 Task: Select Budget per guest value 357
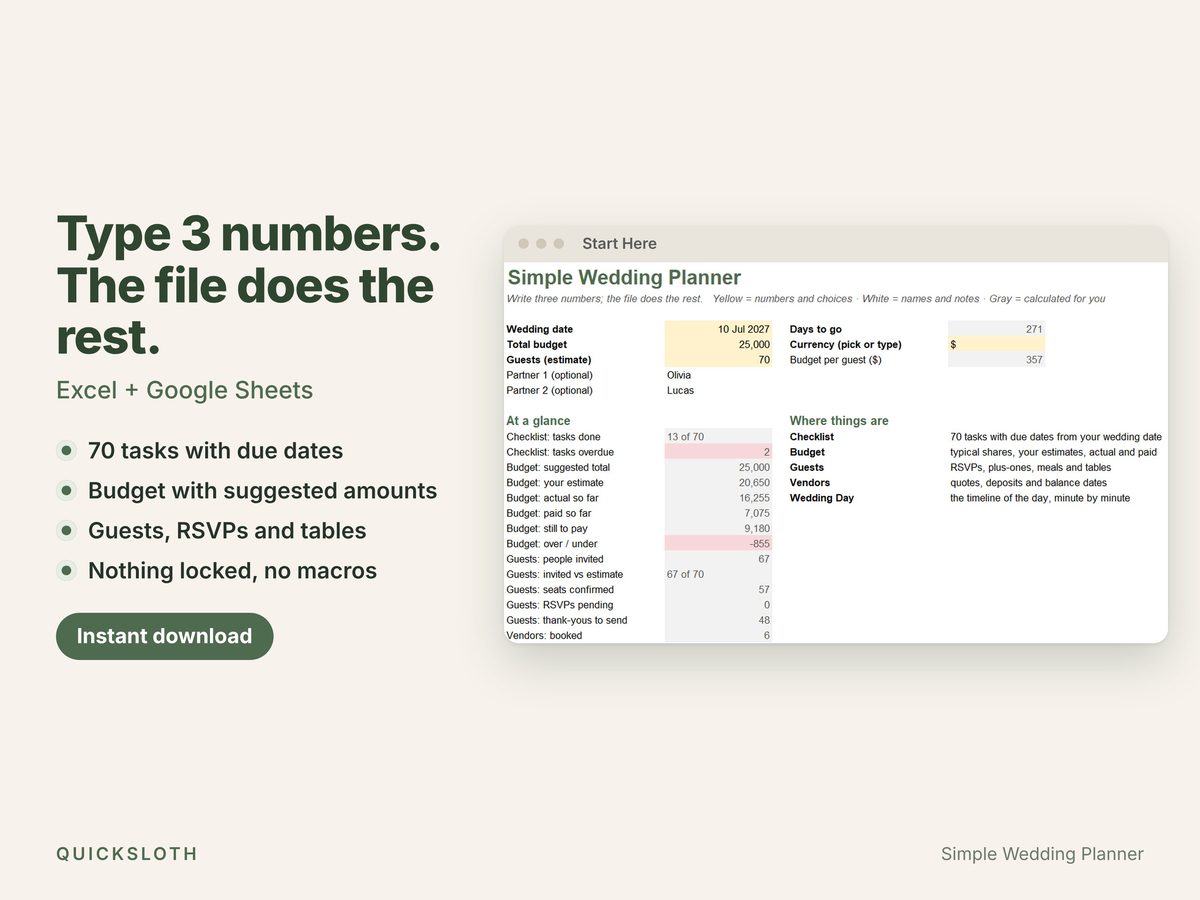996,360
